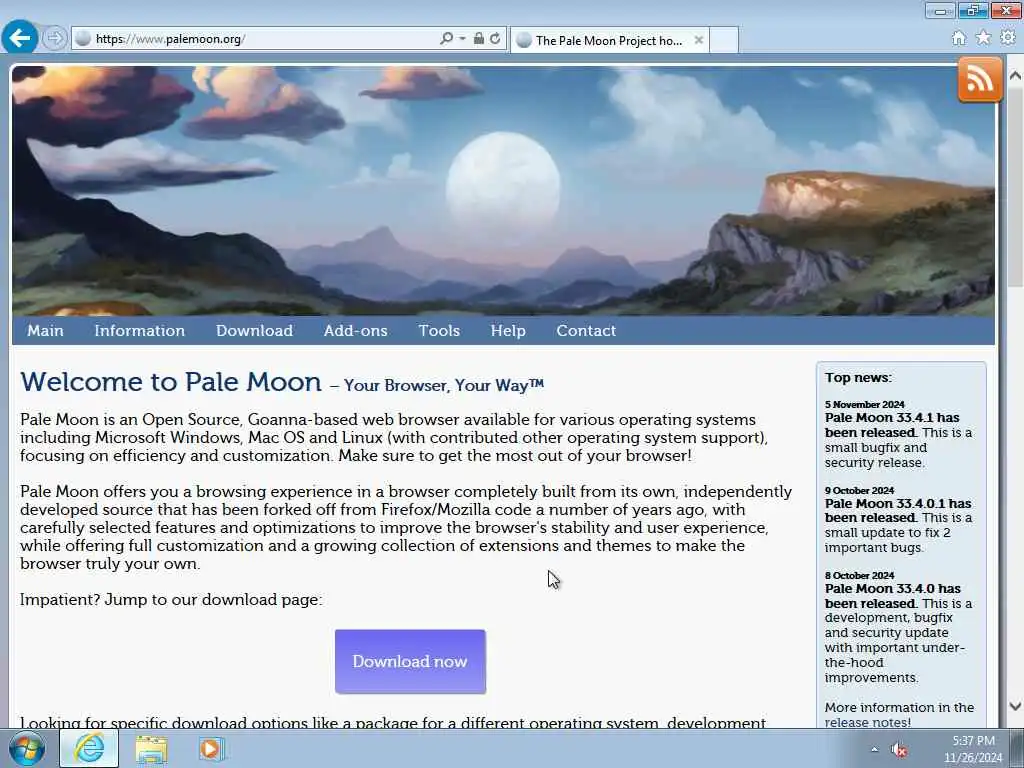Click the Top news heading
The width and height of the screenshot is (1024, 768).
click(858, 377)
